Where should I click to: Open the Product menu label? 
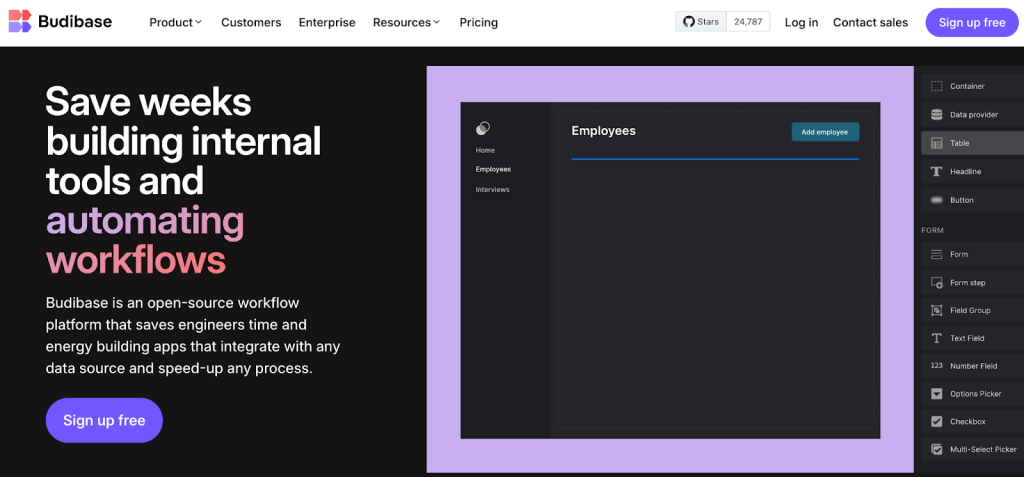(x=171, y=22)
